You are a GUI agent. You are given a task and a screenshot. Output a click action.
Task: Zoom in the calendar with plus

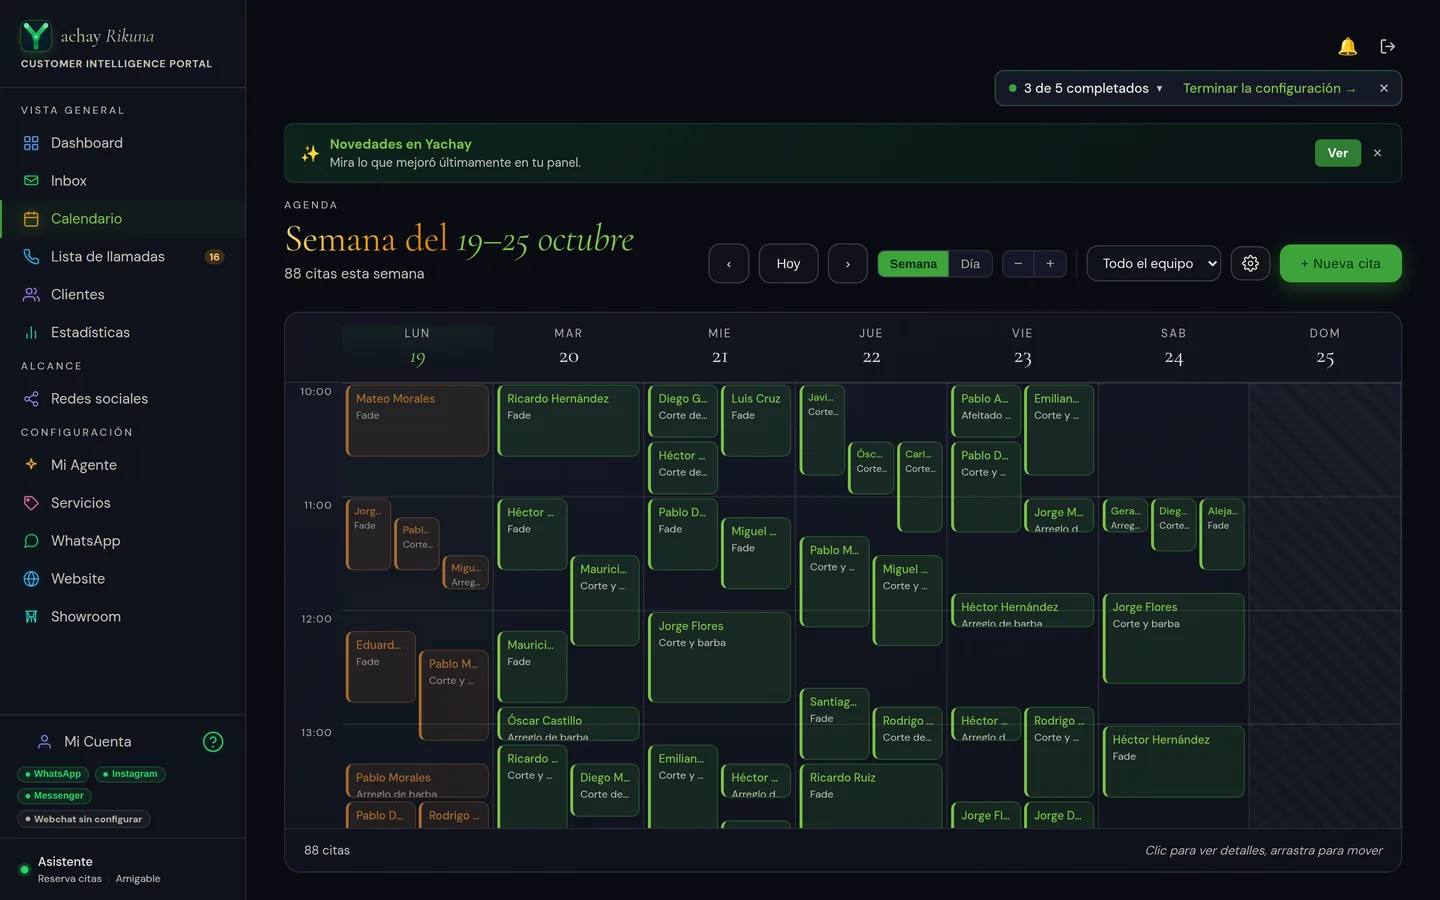(x=1050, y=264)
